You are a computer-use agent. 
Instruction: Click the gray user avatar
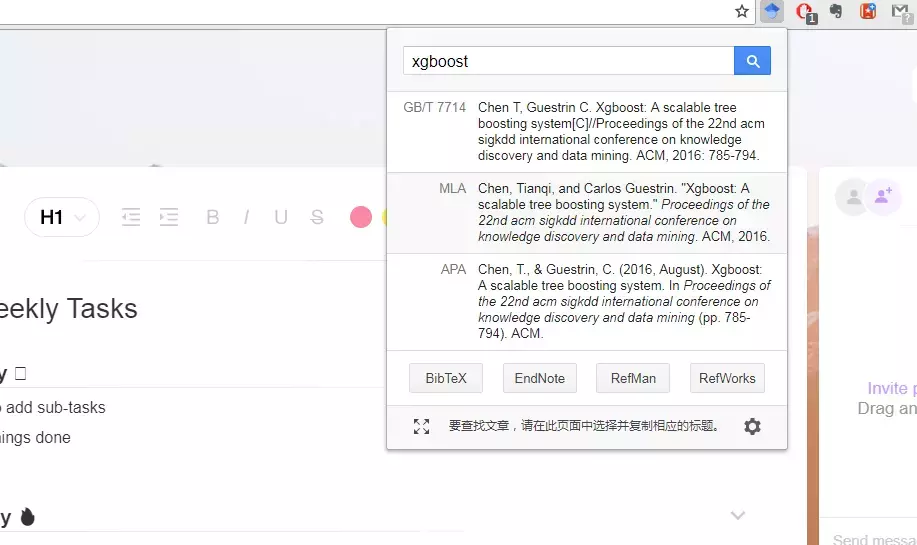click(853, 197)
